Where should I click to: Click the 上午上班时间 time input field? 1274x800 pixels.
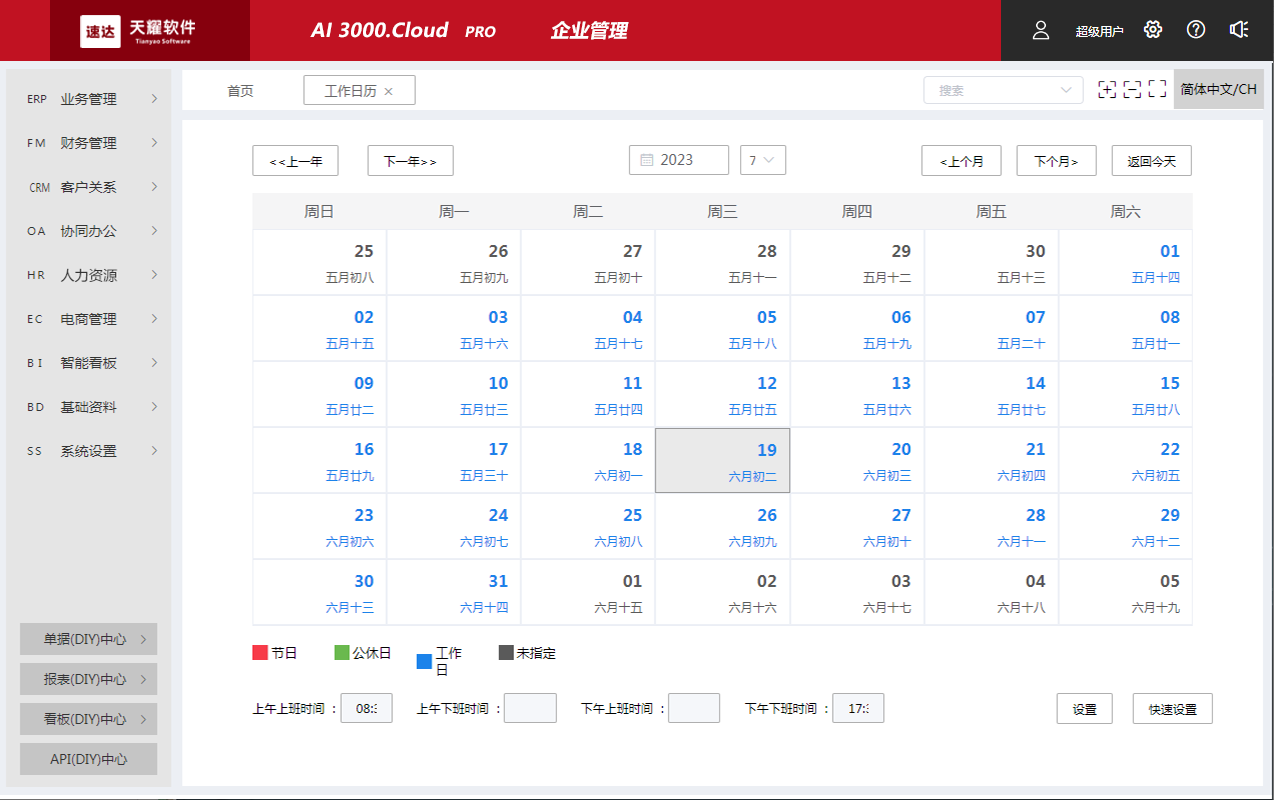(x=366, y=707)
